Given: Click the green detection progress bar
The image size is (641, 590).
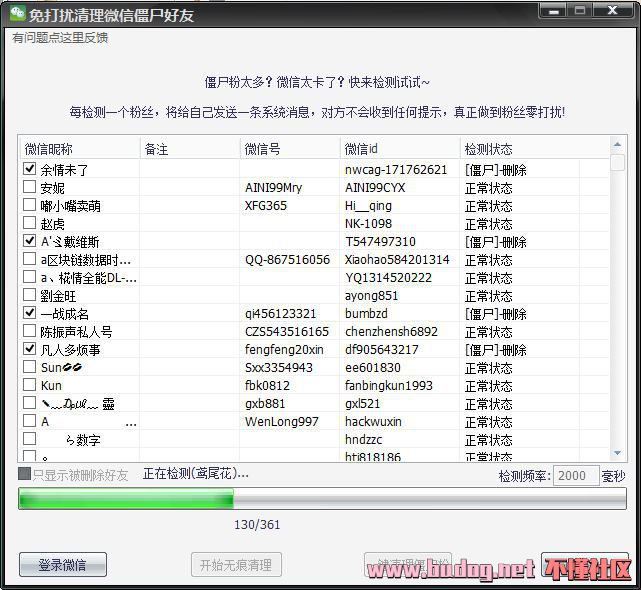Looking at the screenshot, I should pyautogui.click(x=322, y=499).
